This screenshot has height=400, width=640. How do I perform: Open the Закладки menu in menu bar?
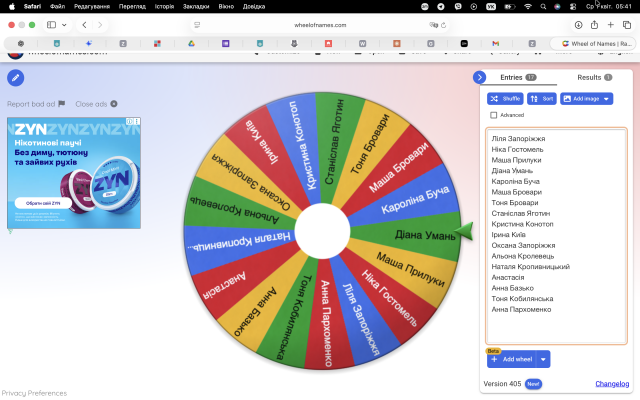(x=196, y=5)
